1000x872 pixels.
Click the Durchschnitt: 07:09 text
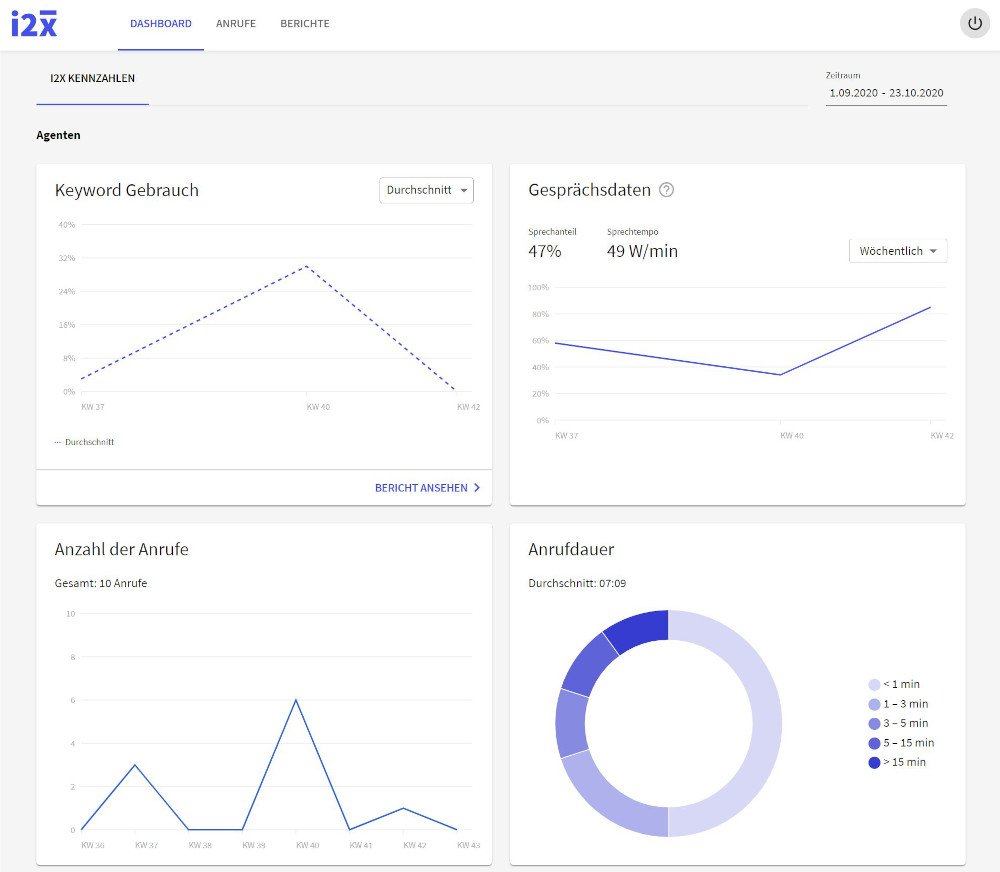577,583
